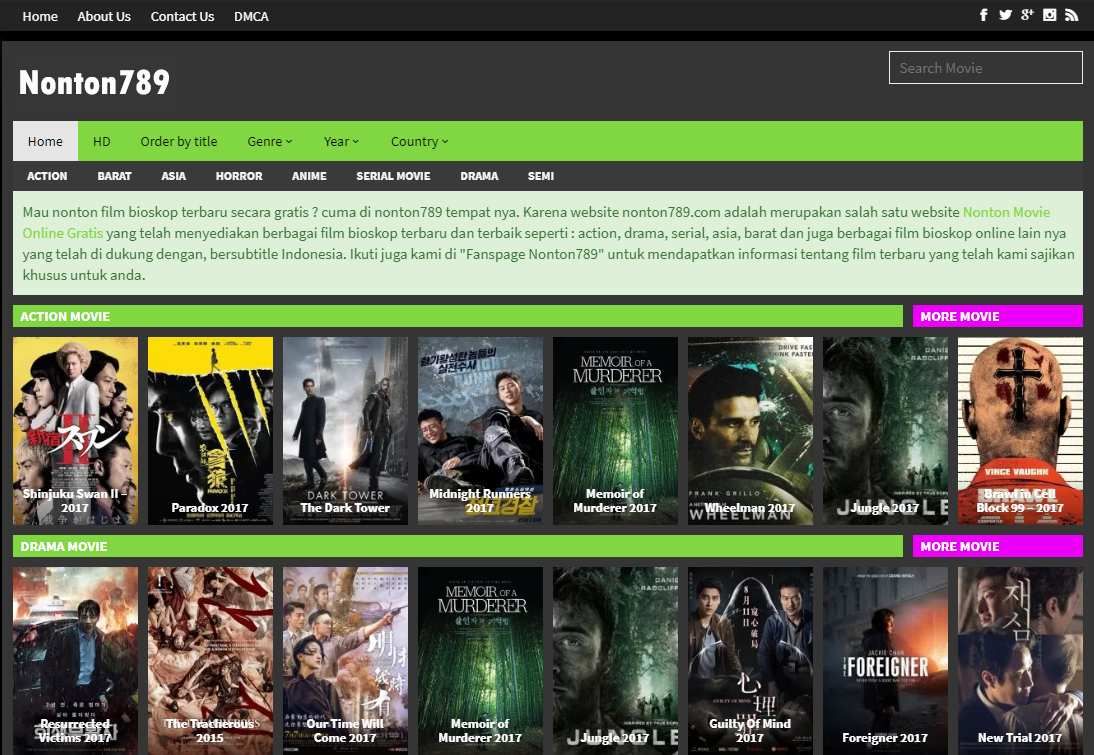
Task: Open the Google Plus social icon
Action: point(1027,15)
